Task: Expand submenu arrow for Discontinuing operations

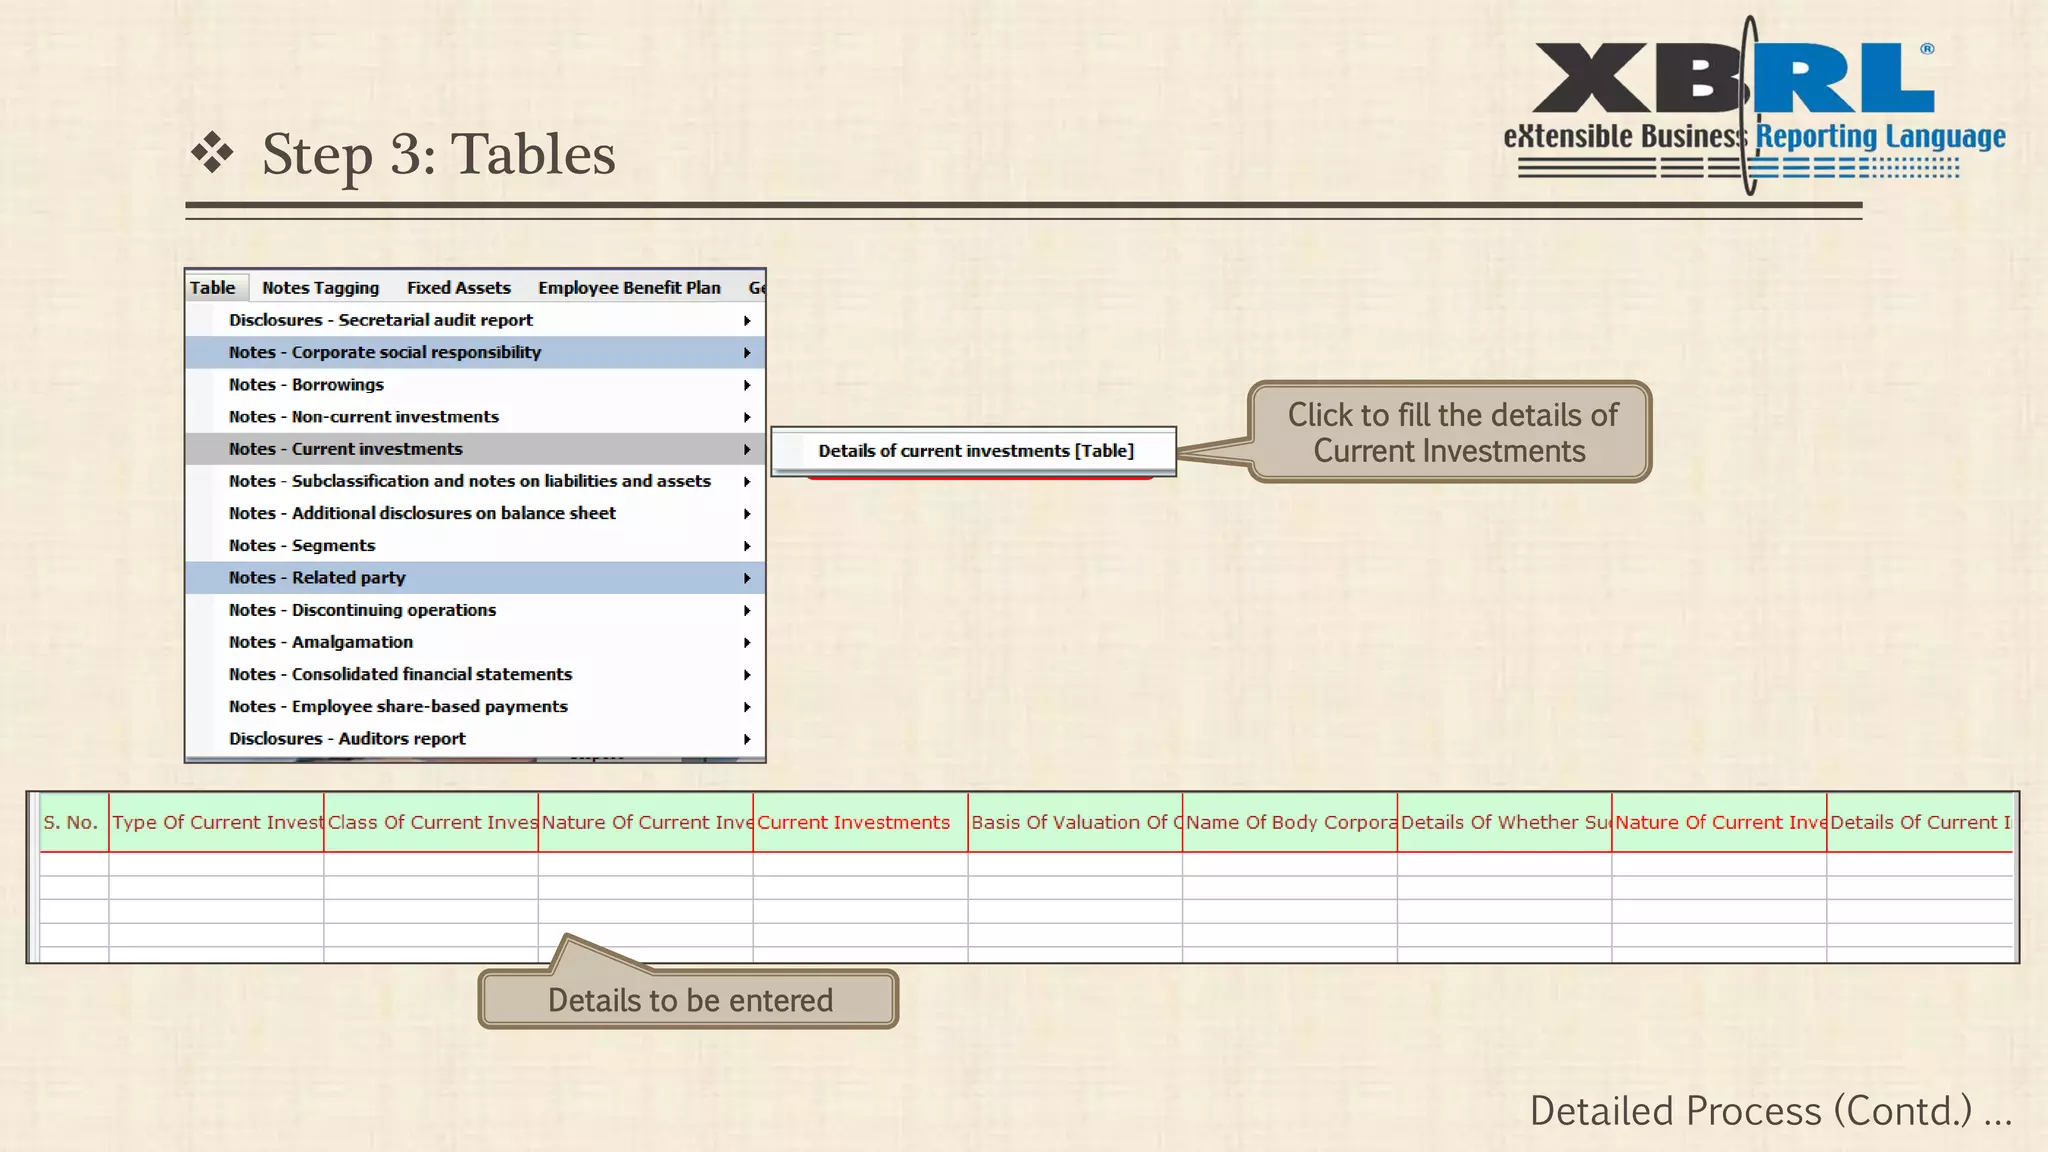Action: pyautogui.click(x=747, y=610)
